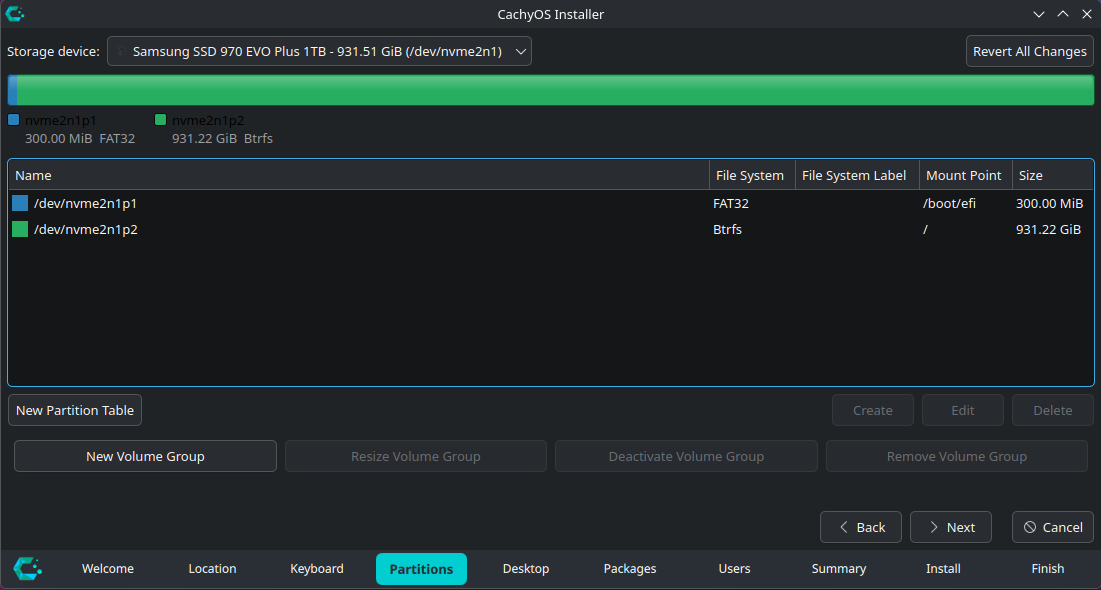Sort by the File System column header

click(x=752, y=176)
